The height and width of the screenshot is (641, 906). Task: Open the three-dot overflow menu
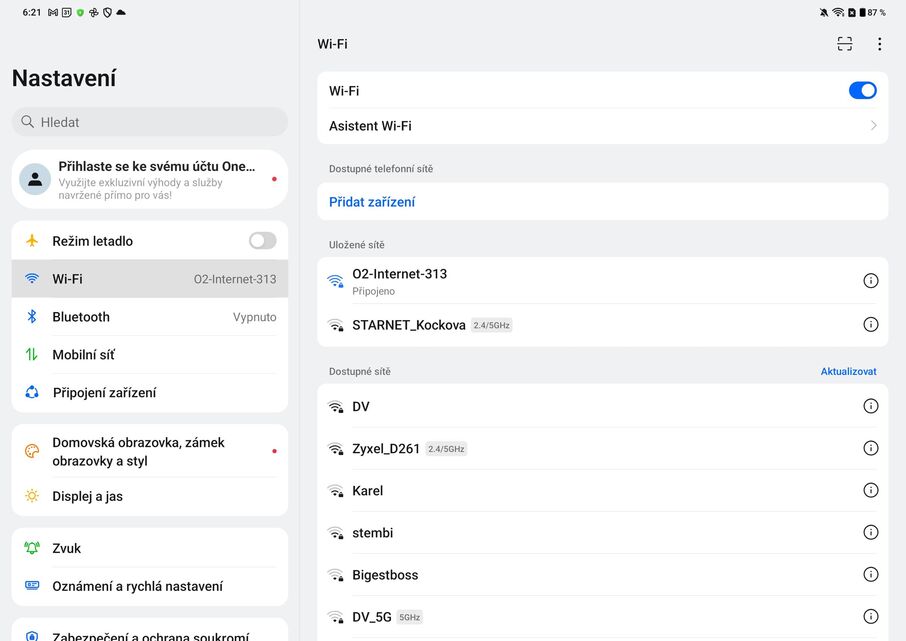pyautogui.click(x=879, y=44)
